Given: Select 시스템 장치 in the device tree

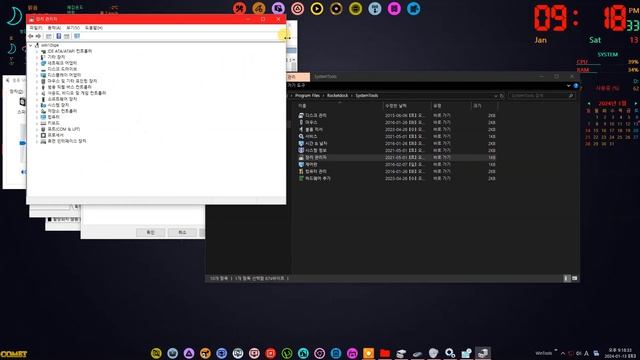Looking at the screenshot, I should [58, 105].
